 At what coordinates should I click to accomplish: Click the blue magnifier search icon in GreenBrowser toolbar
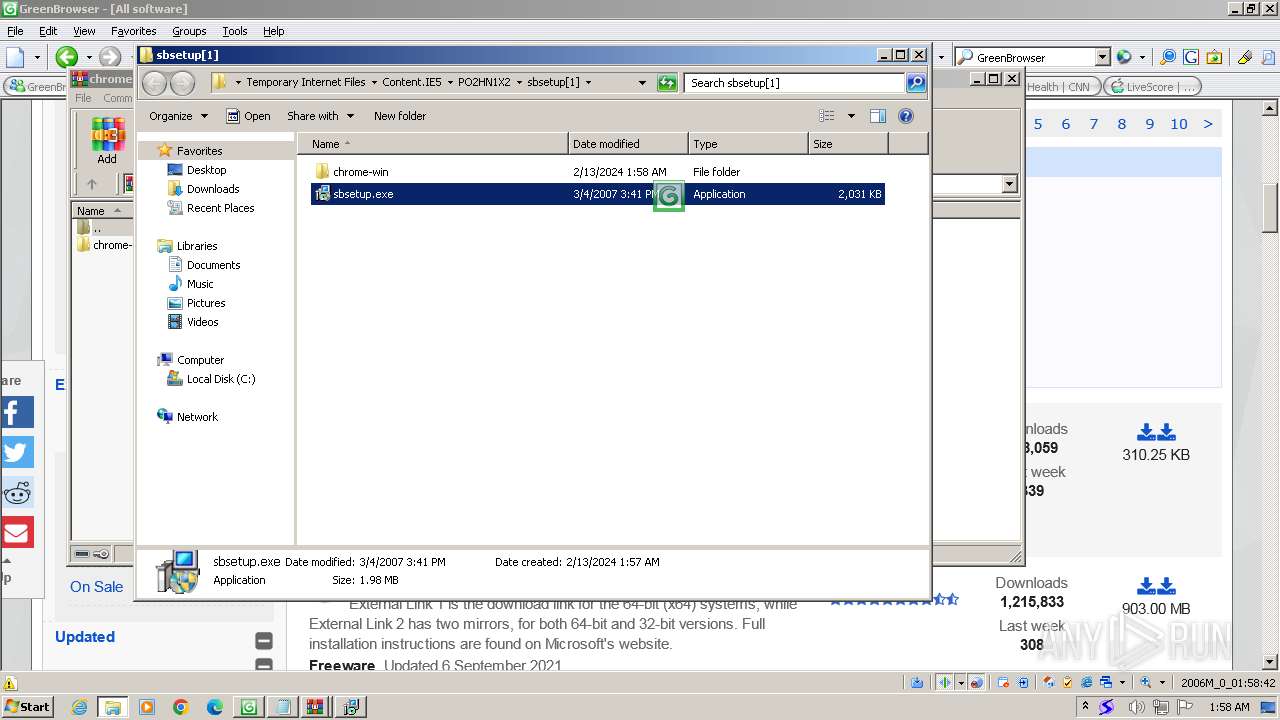[x=1167, y=57]
